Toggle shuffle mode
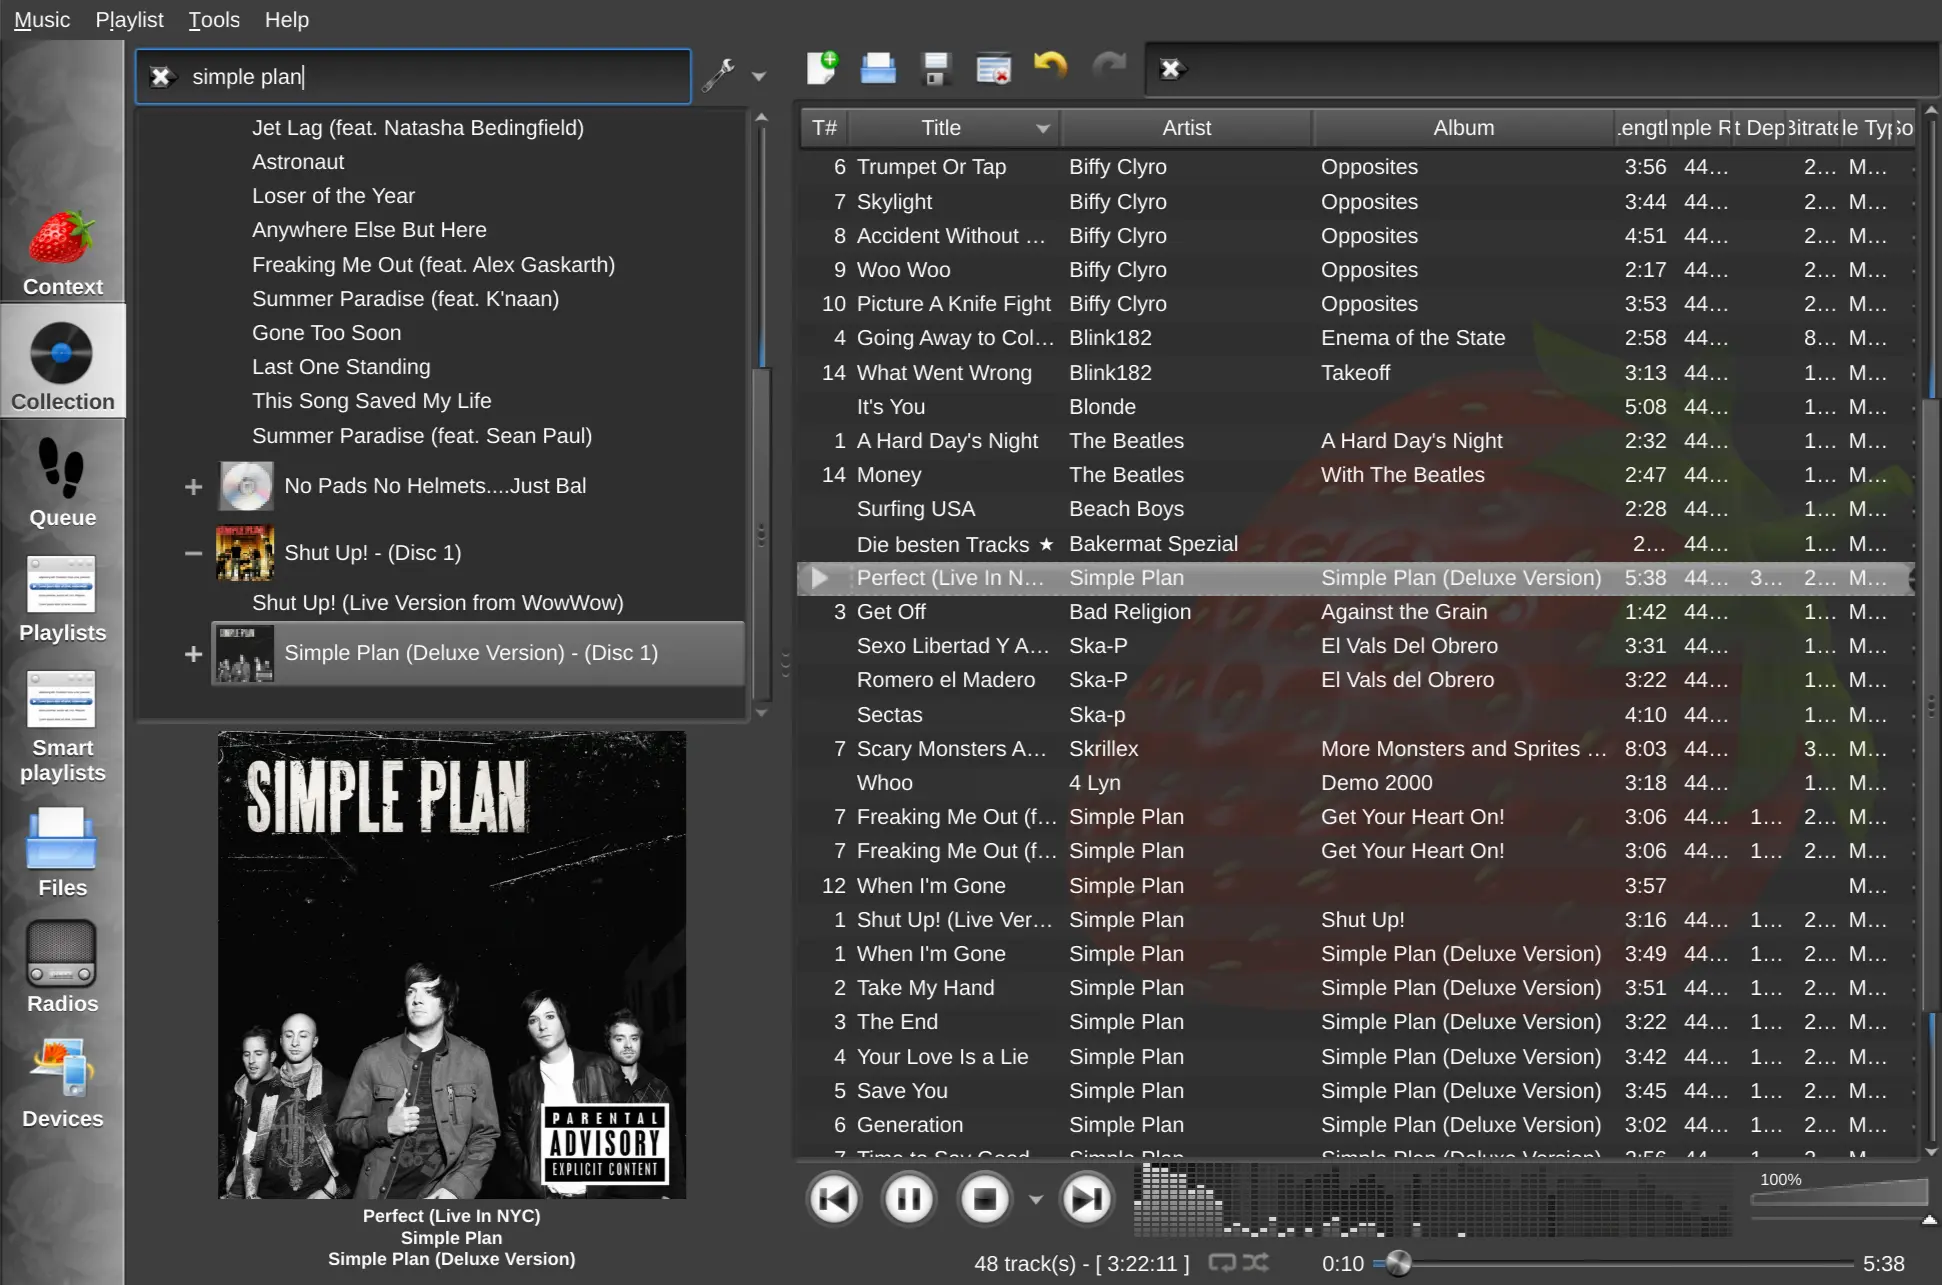The height and width of the screenshot is (1285, 1942). 1256,1263
